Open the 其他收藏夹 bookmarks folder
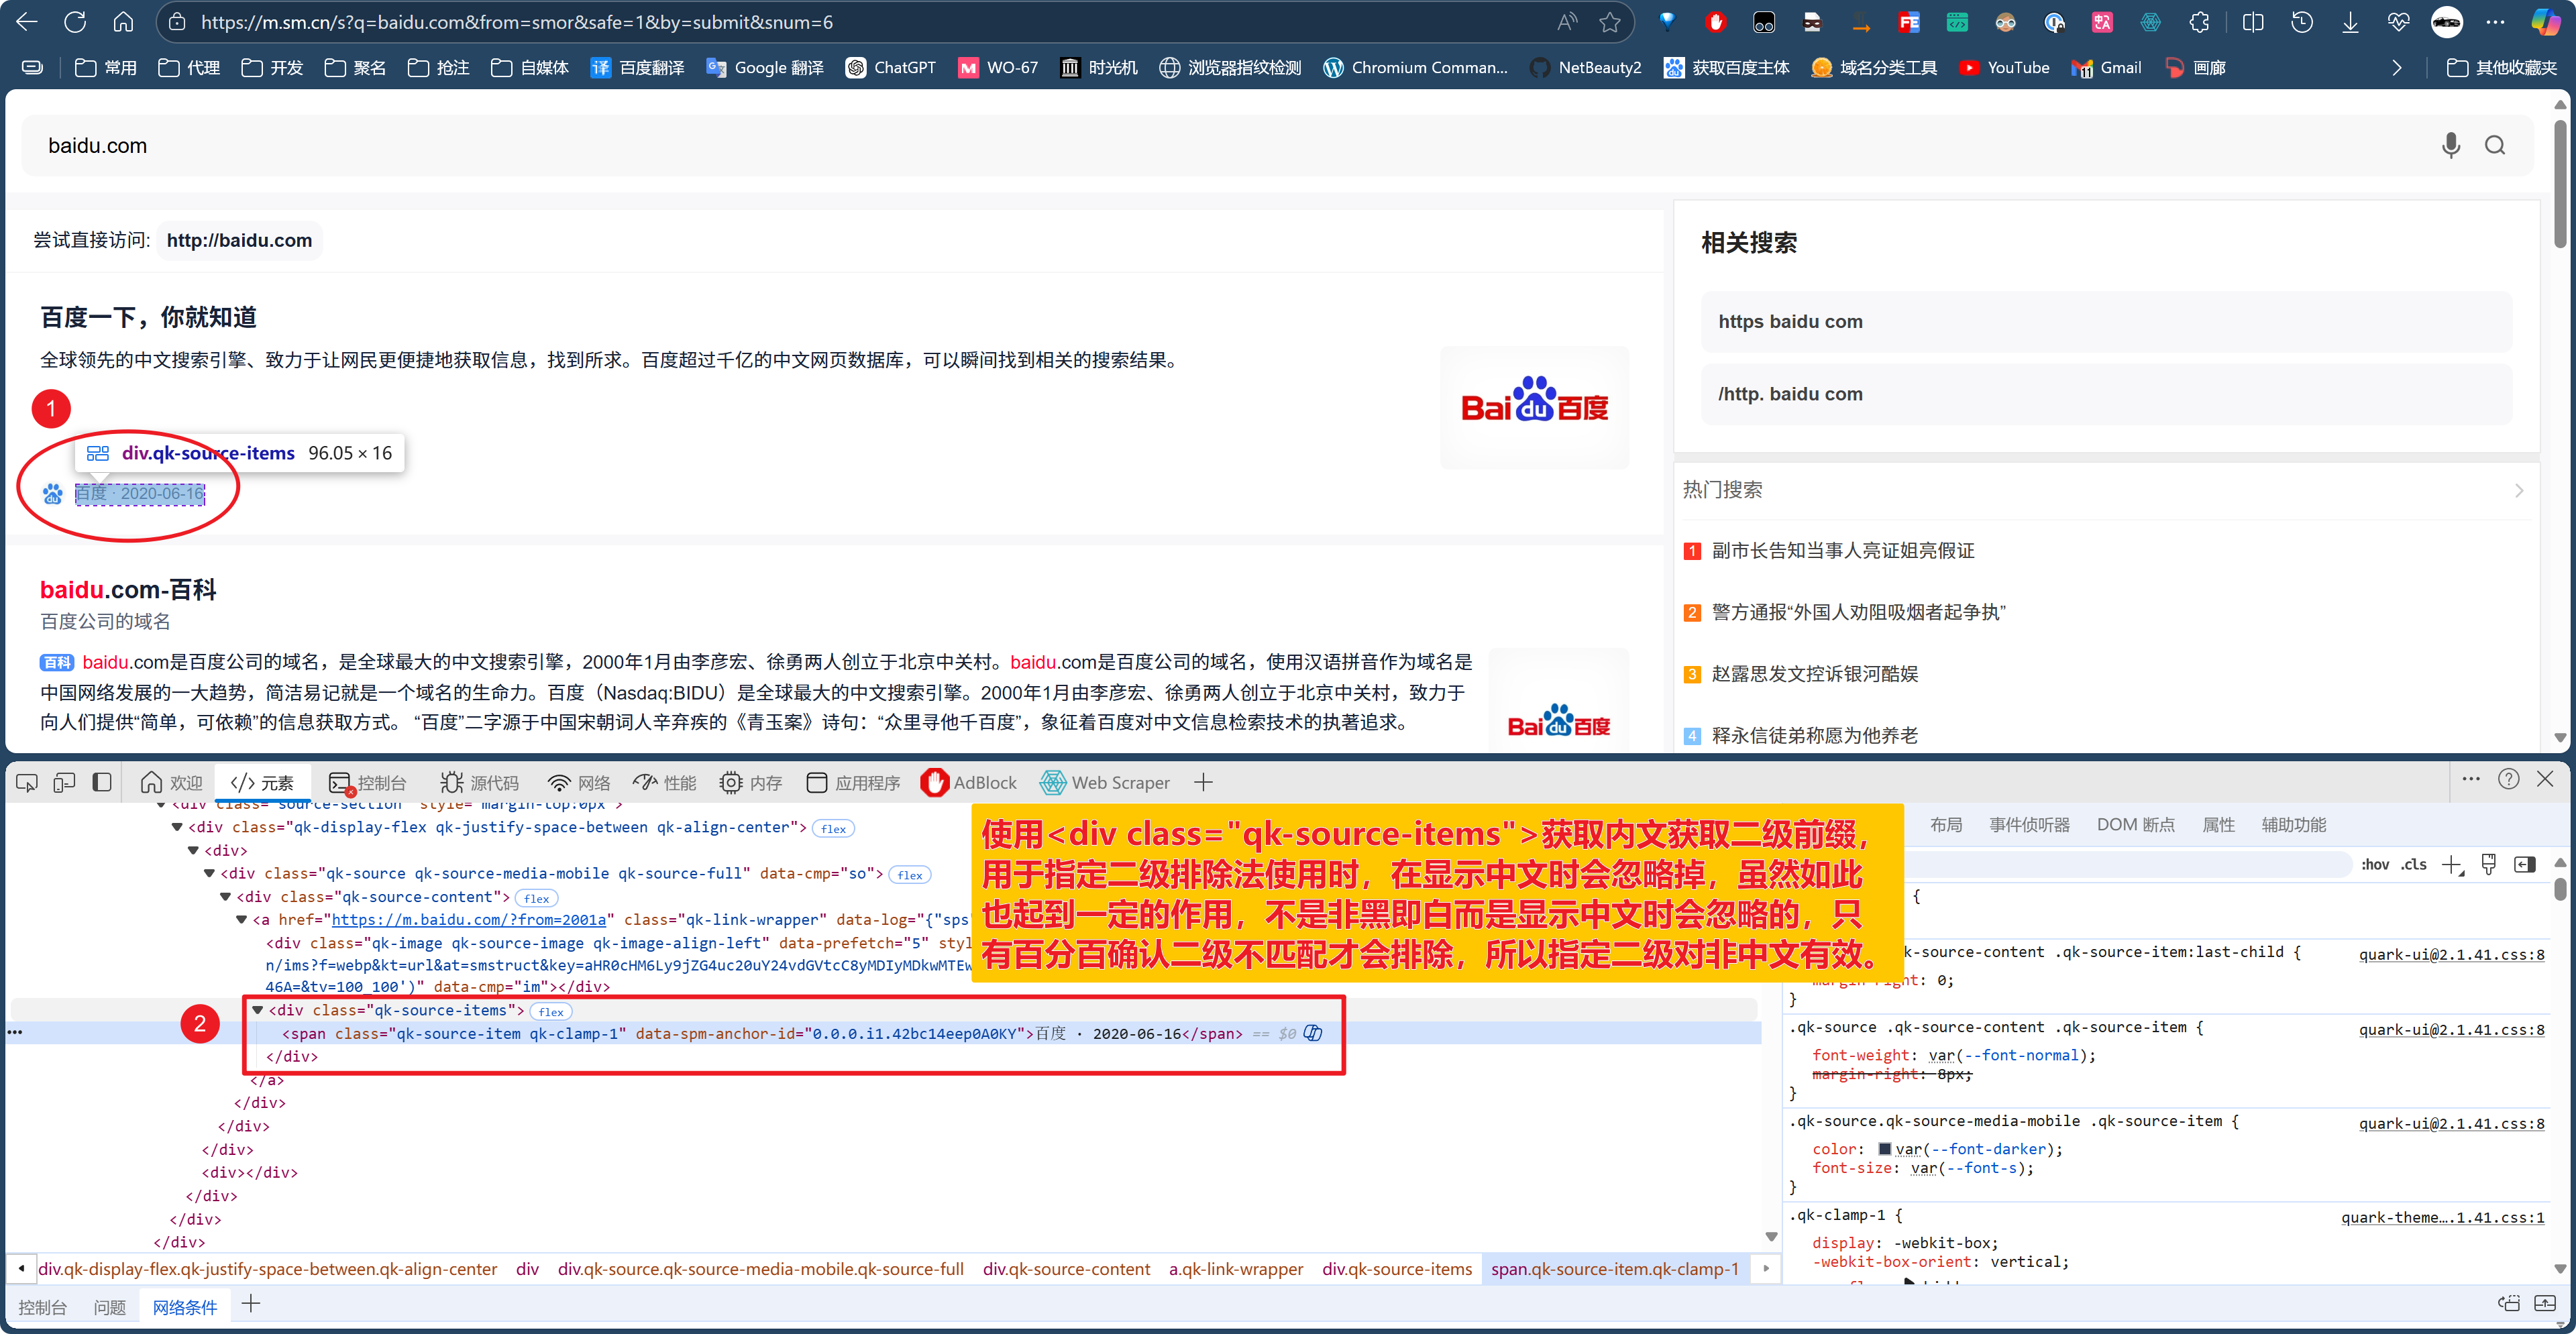Screen dimensions: 2576x1334 pyautogui.click(x=2502, y=68)
